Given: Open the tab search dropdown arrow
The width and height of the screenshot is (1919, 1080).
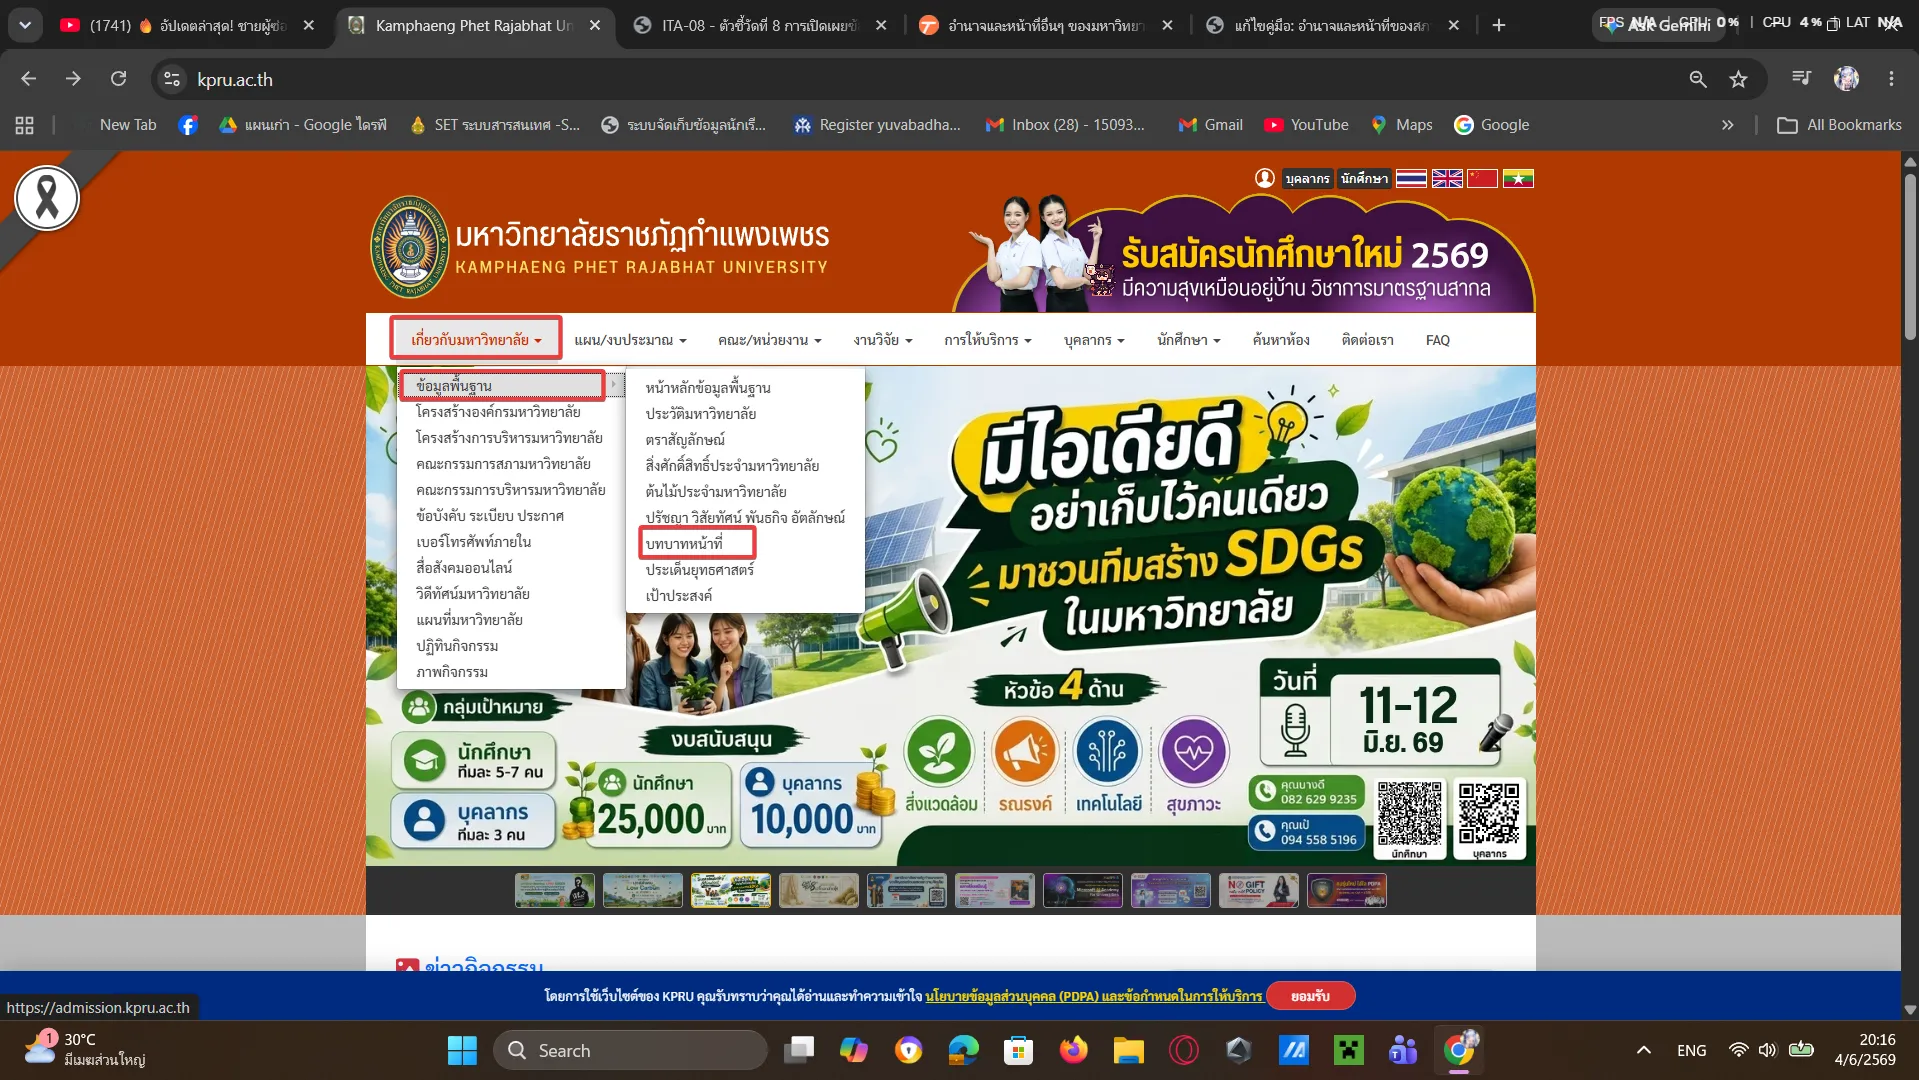Looking at the screenshot, I should [x=25, y=25].
